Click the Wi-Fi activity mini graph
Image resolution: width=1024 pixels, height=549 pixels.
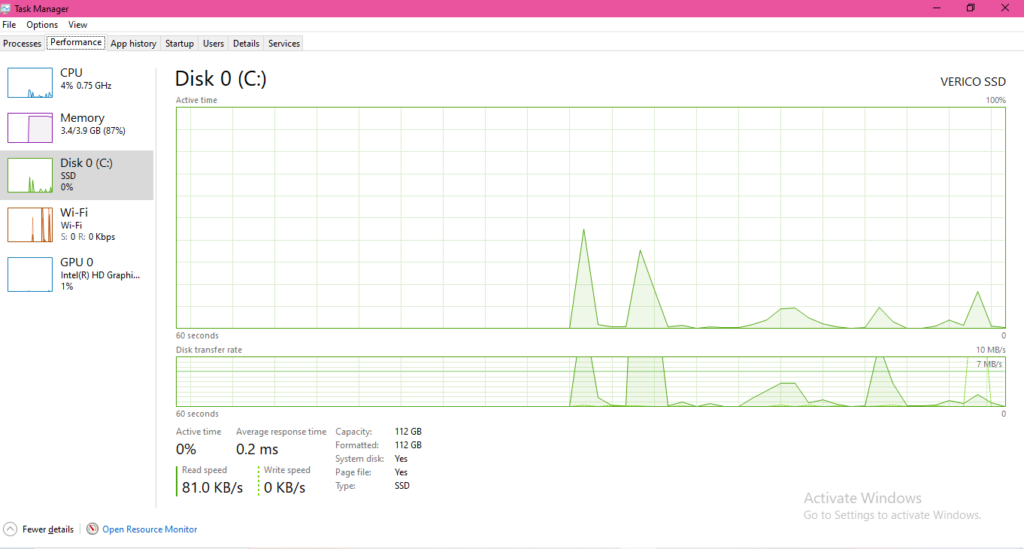click(29, 224)
